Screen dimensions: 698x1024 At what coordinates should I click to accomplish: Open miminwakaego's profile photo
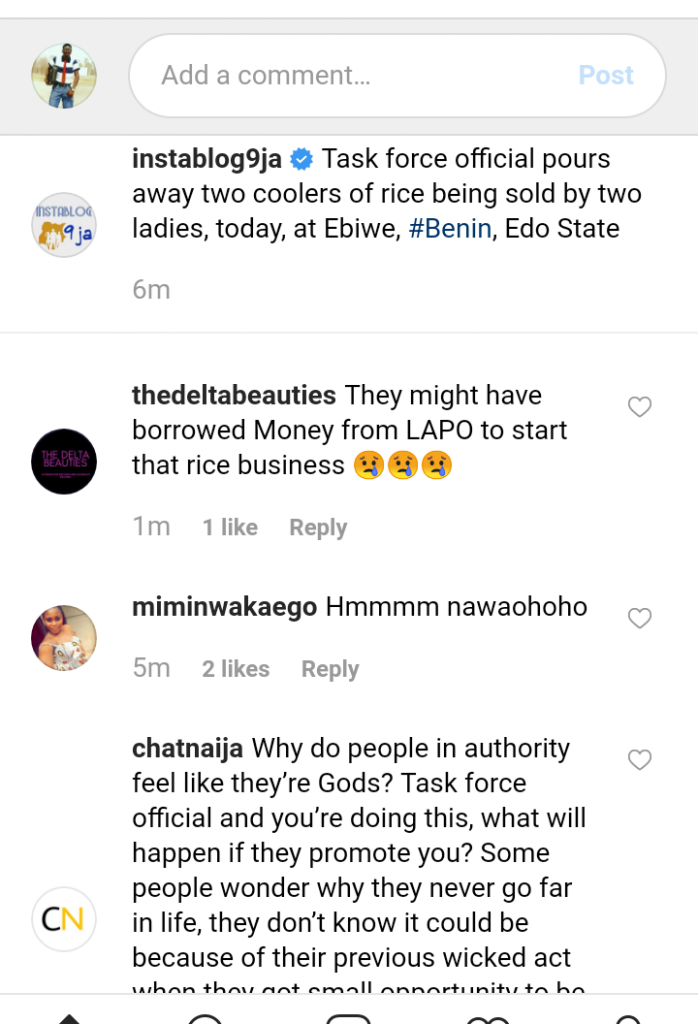point(64,637)
